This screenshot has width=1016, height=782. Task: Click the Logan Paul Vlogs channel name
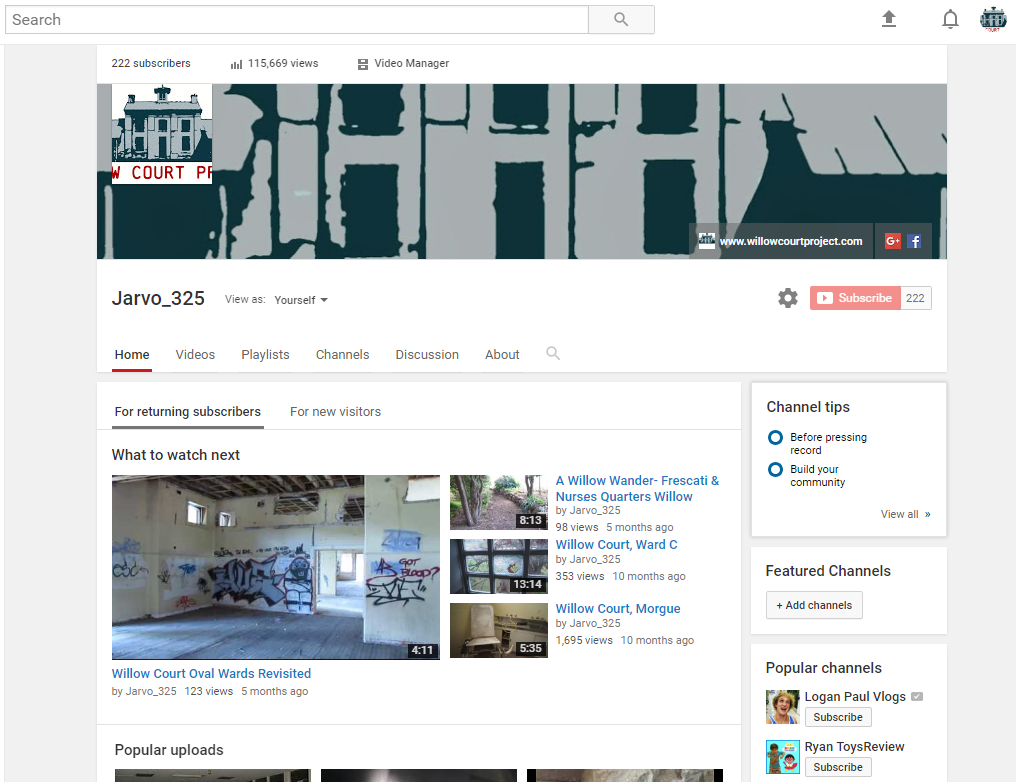click(x=855, y=696)
